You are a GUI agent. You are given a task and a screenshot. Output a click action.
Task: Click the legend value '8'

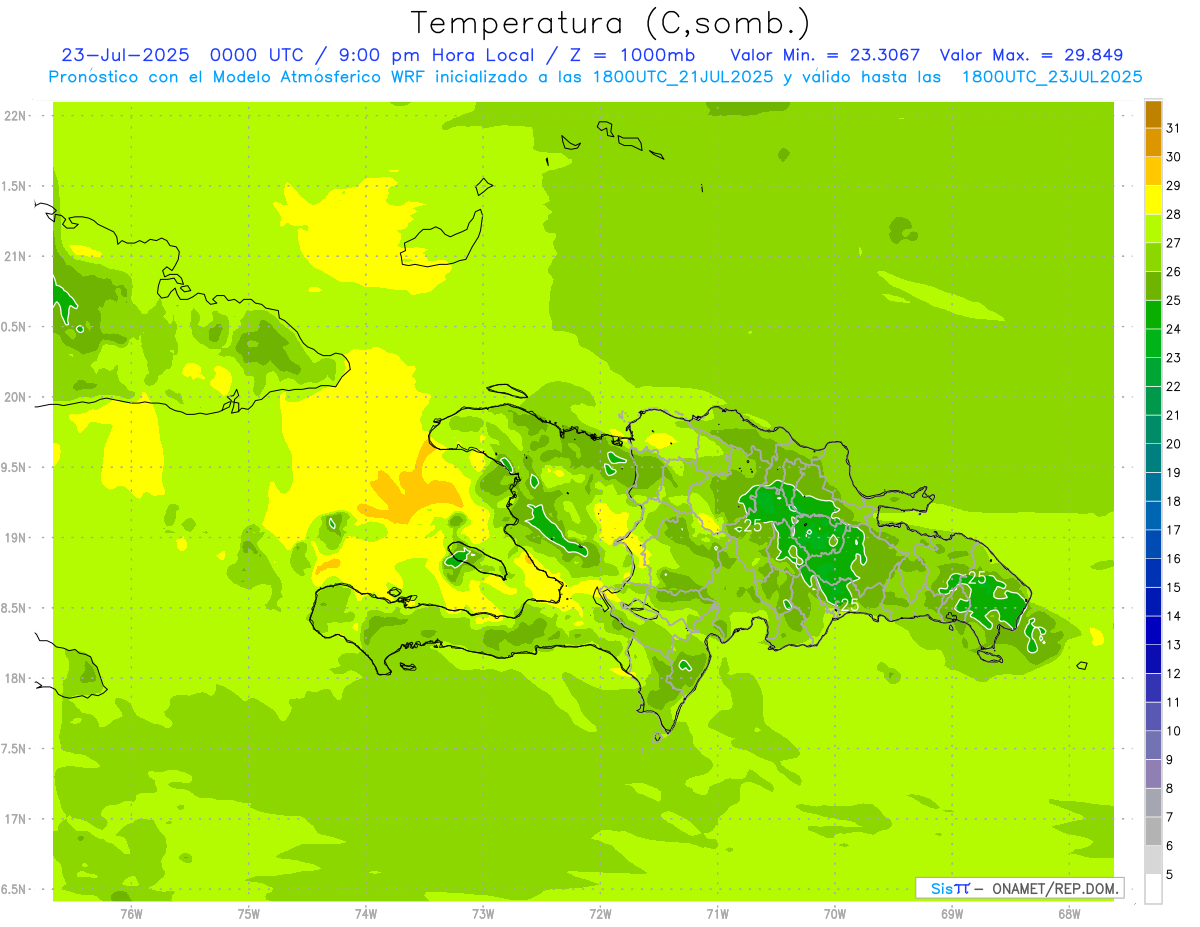[1170, 788]
